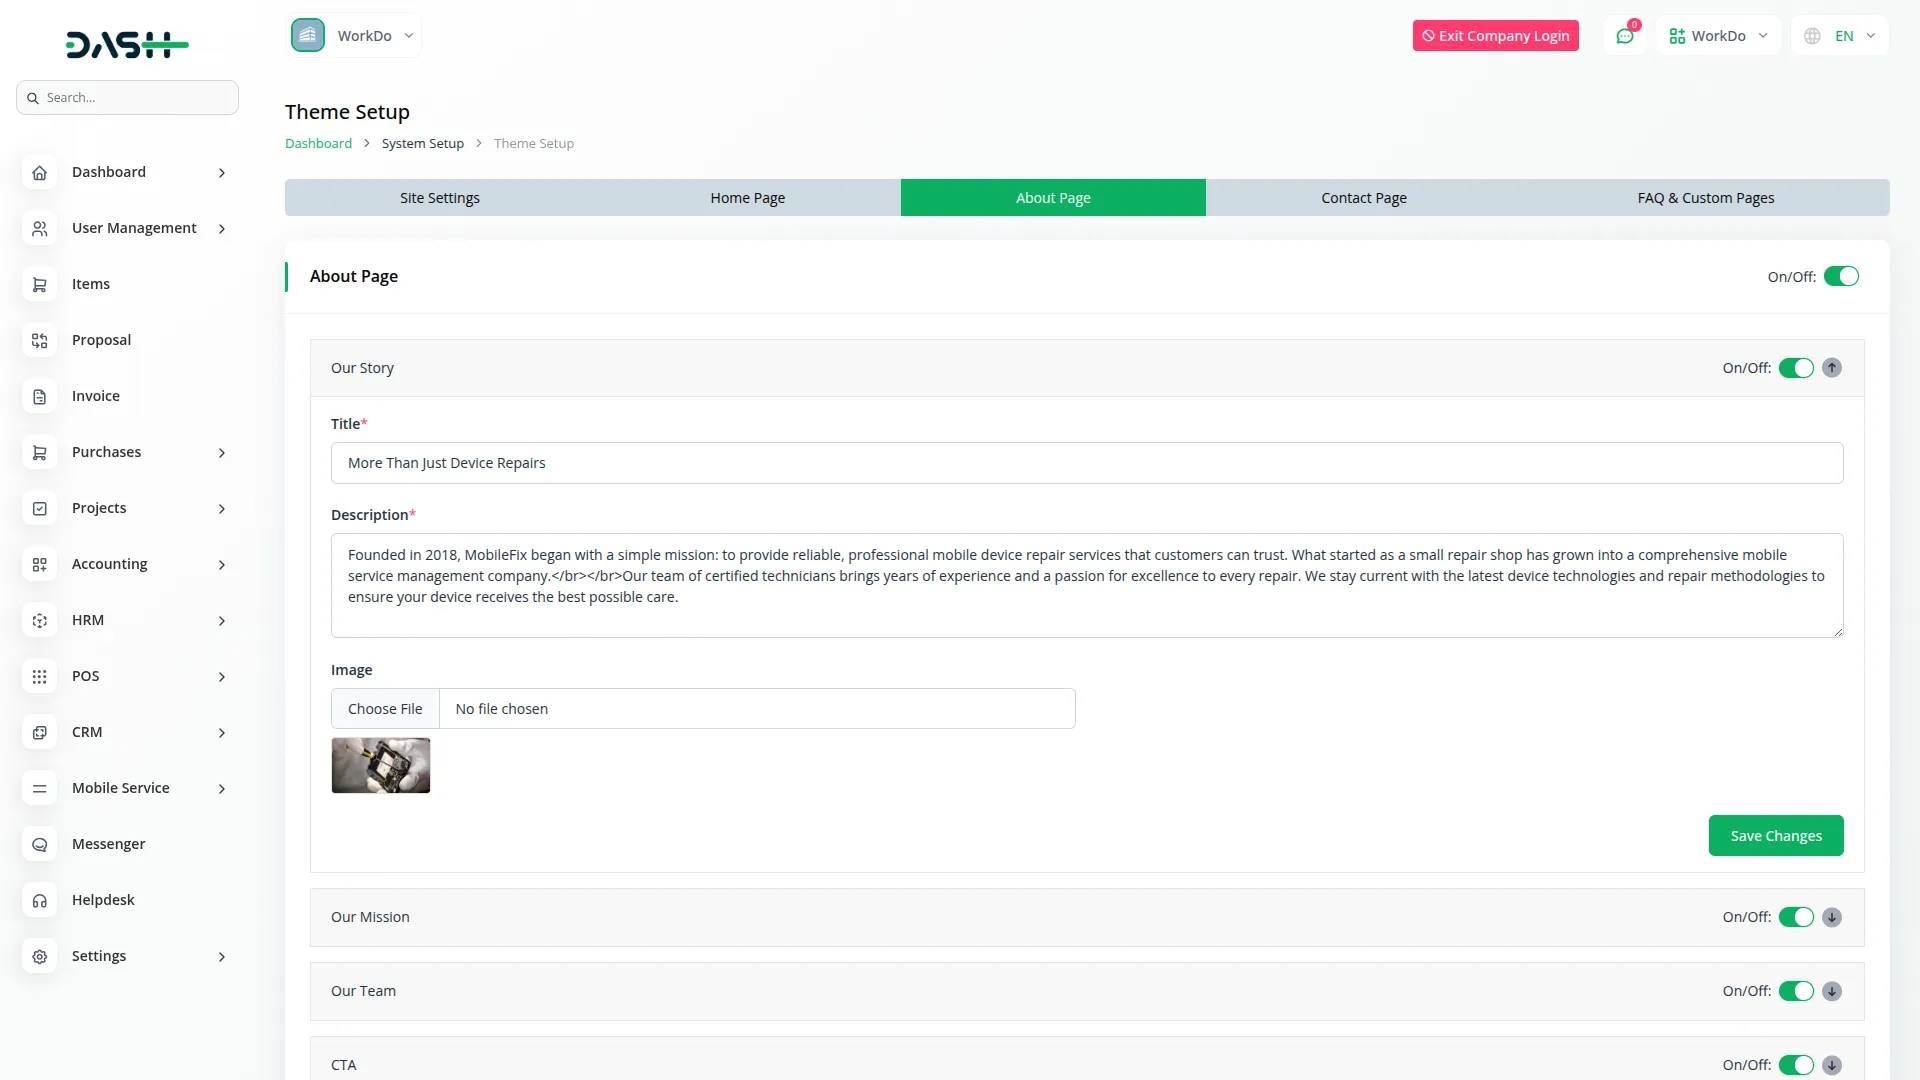Switch to the Contact Page tab

1363,197
